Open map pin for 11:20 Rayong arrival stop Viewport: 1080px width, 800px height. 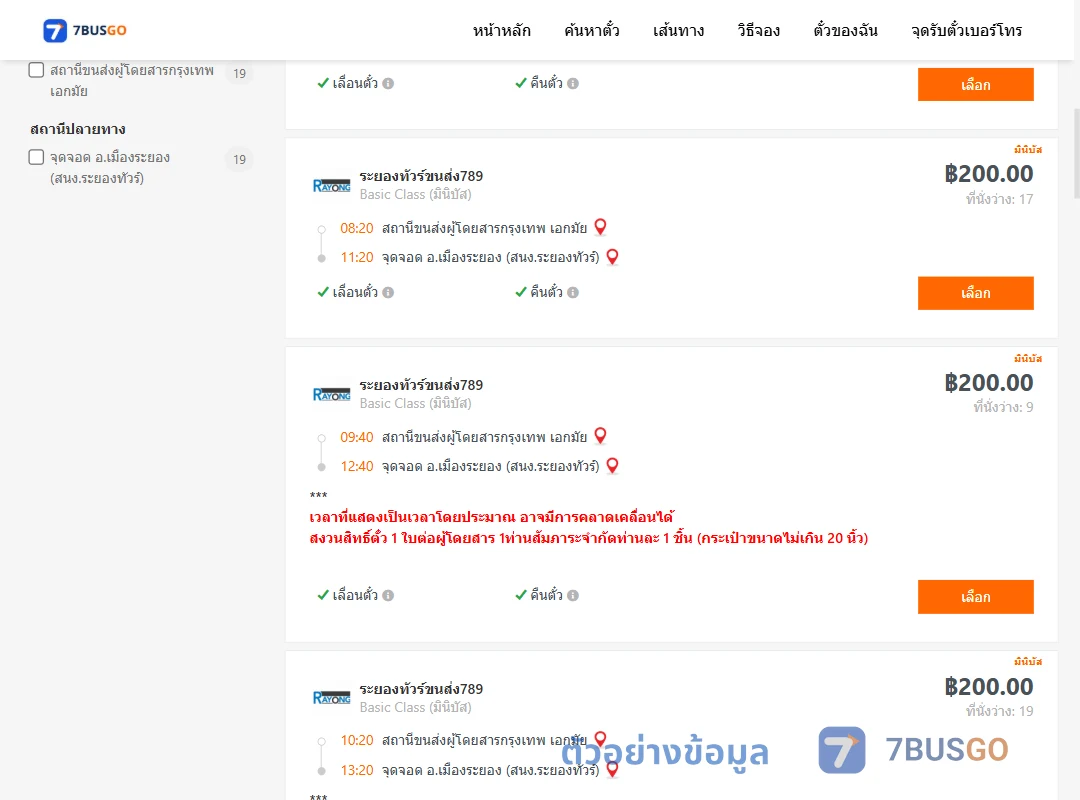click(x=612, y=257)
